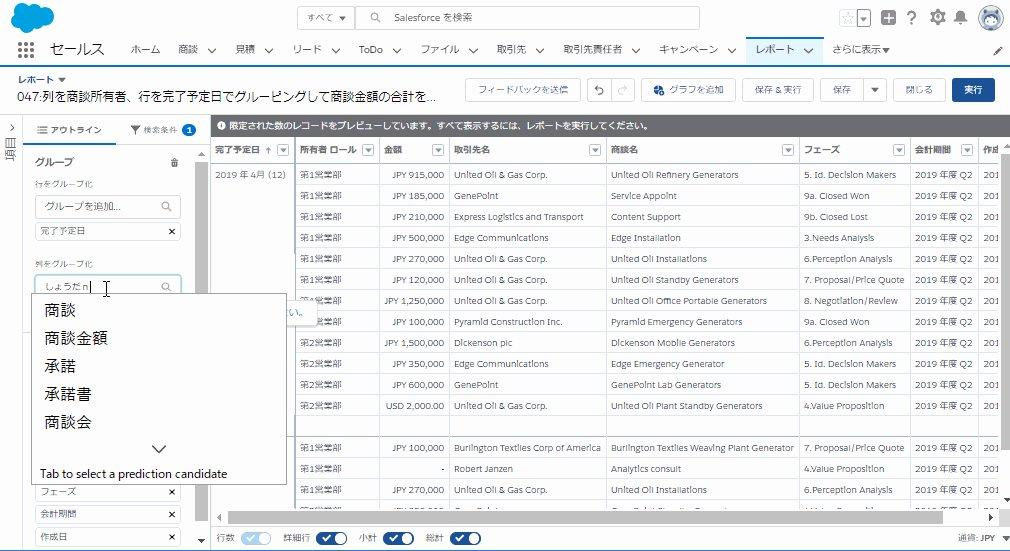Show more IME prediction candidates

pyautogui.click(x=158, y=449)
